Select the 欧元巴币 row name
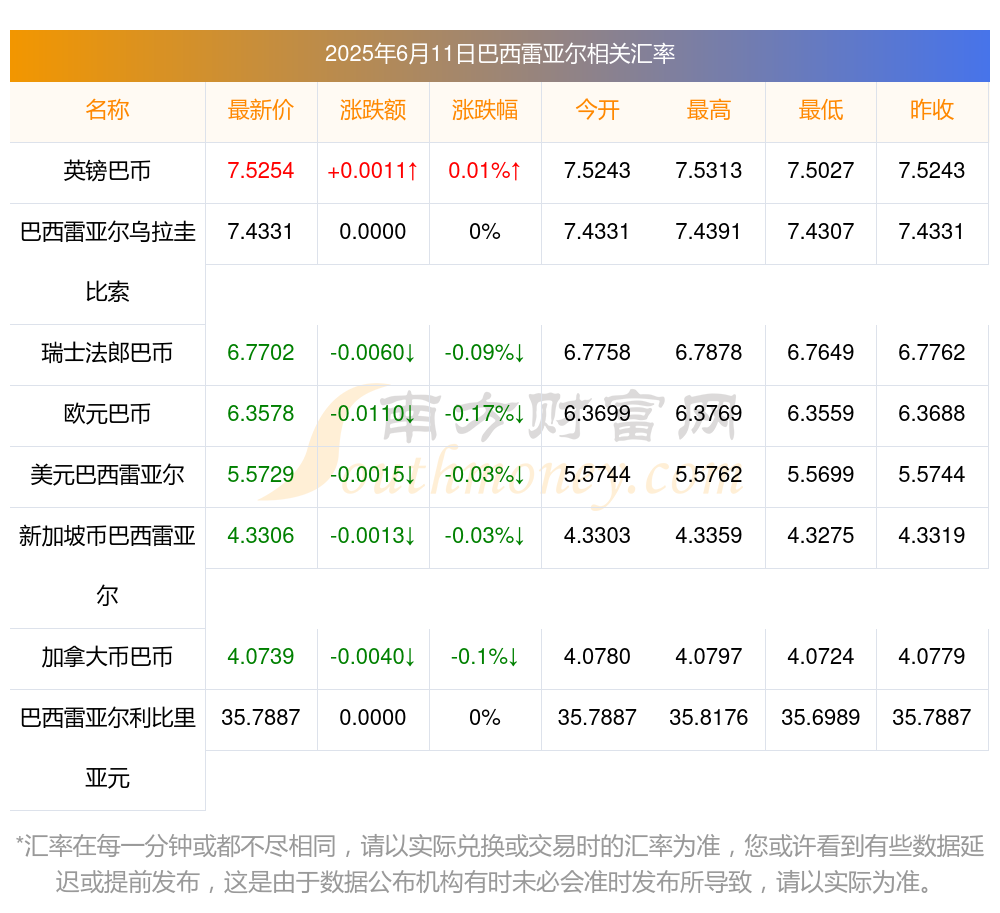The image size is (1000, 913). tap(107, 414)
